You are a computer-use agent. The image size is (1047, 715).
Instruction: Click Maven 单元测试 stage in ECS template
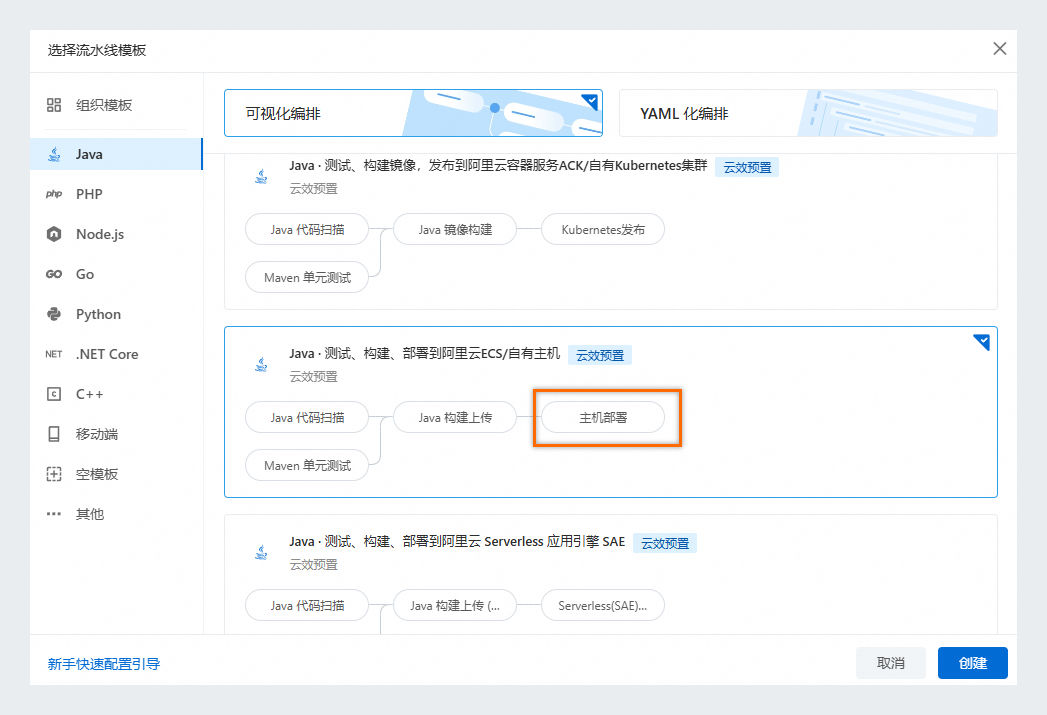tap(307, 465)
